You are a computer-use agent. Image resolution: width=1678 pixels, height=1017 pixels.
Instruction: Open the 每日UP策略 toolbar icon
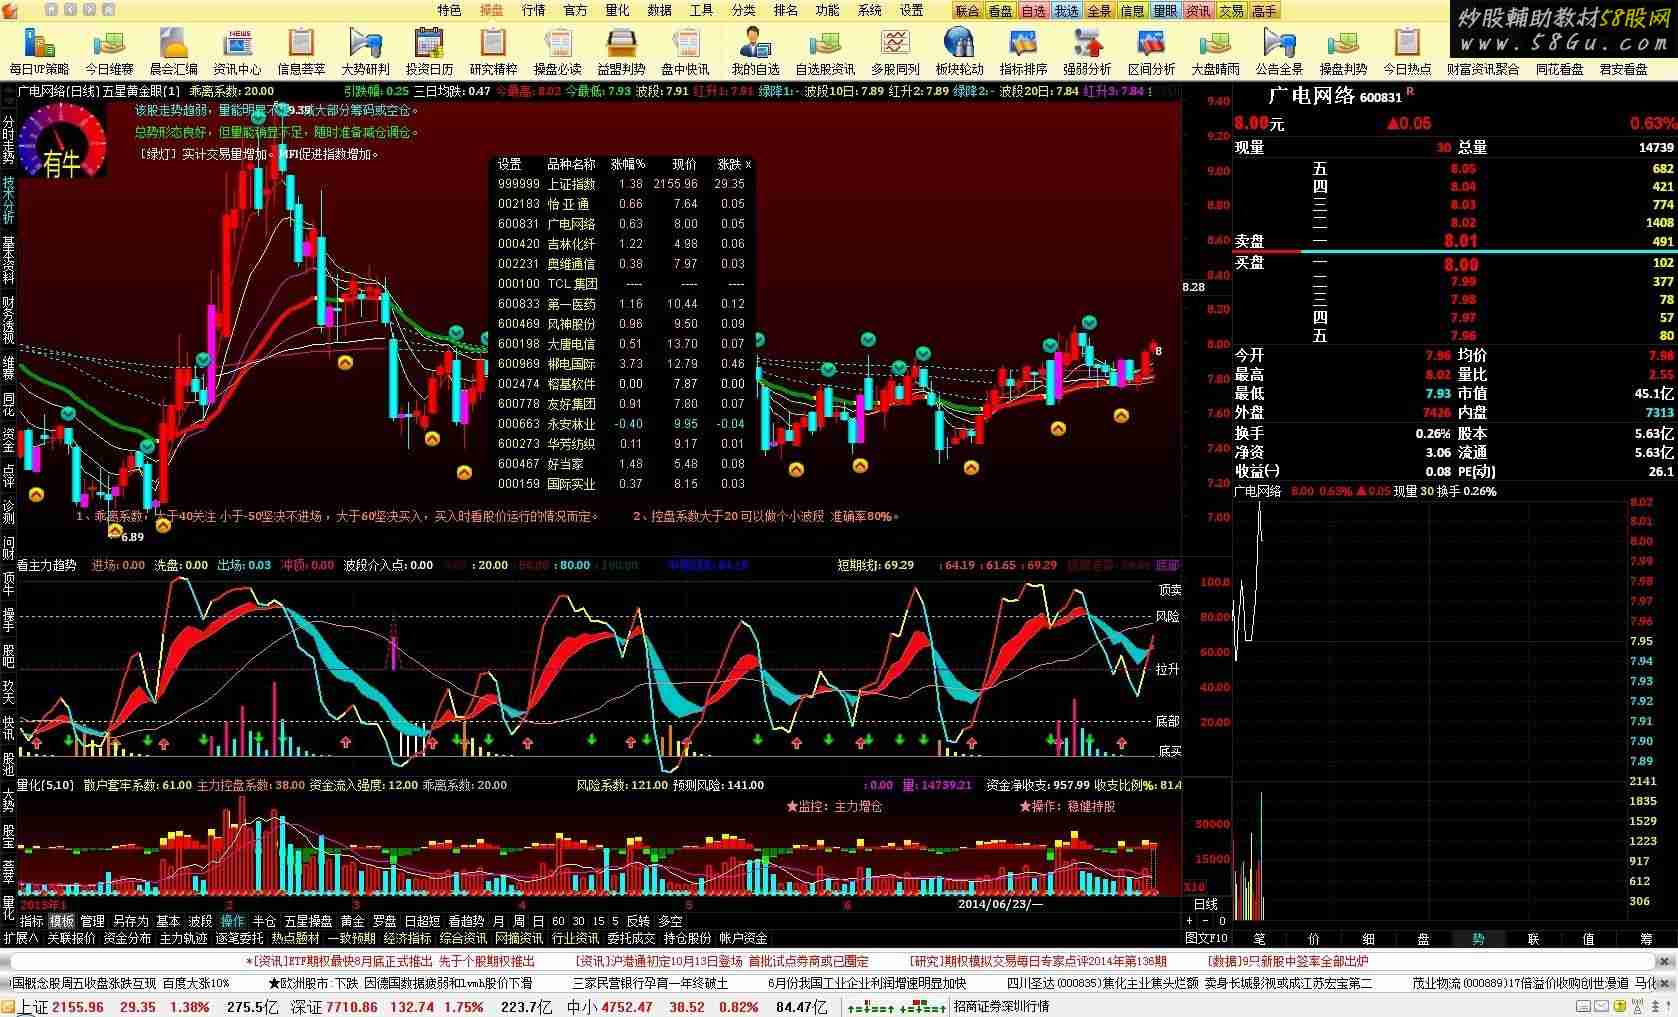39,51
